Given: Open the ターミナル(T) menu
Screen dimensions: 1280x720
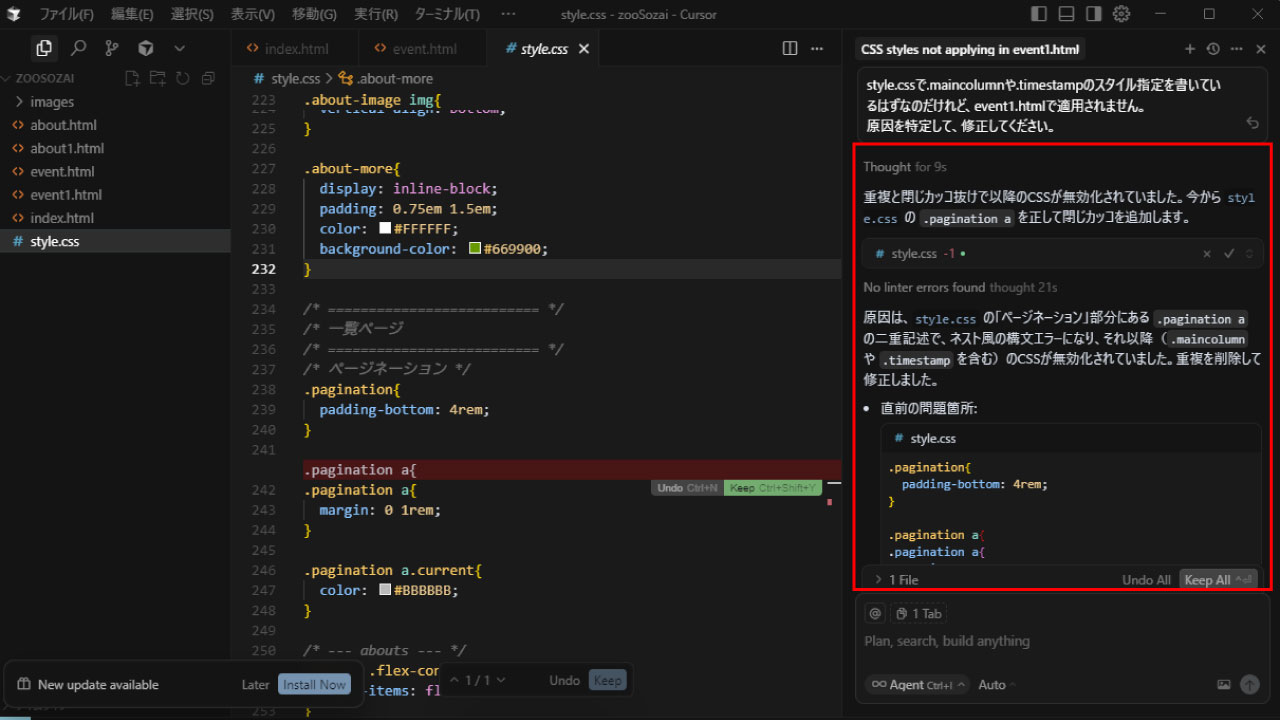Looking at the screenshot, I should [x=446, y=14].
